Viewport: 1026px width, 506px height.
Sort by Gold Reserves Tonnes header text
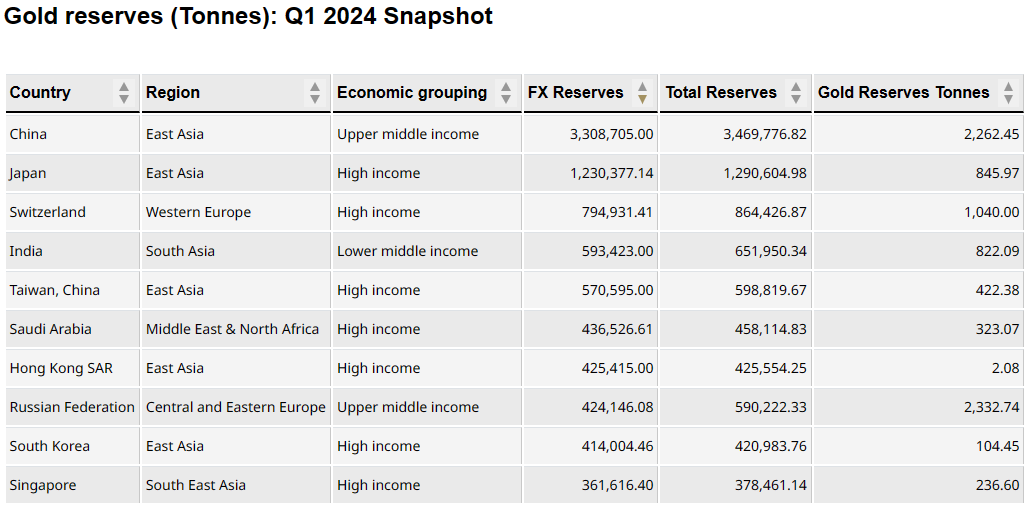[x=903, y=93]
